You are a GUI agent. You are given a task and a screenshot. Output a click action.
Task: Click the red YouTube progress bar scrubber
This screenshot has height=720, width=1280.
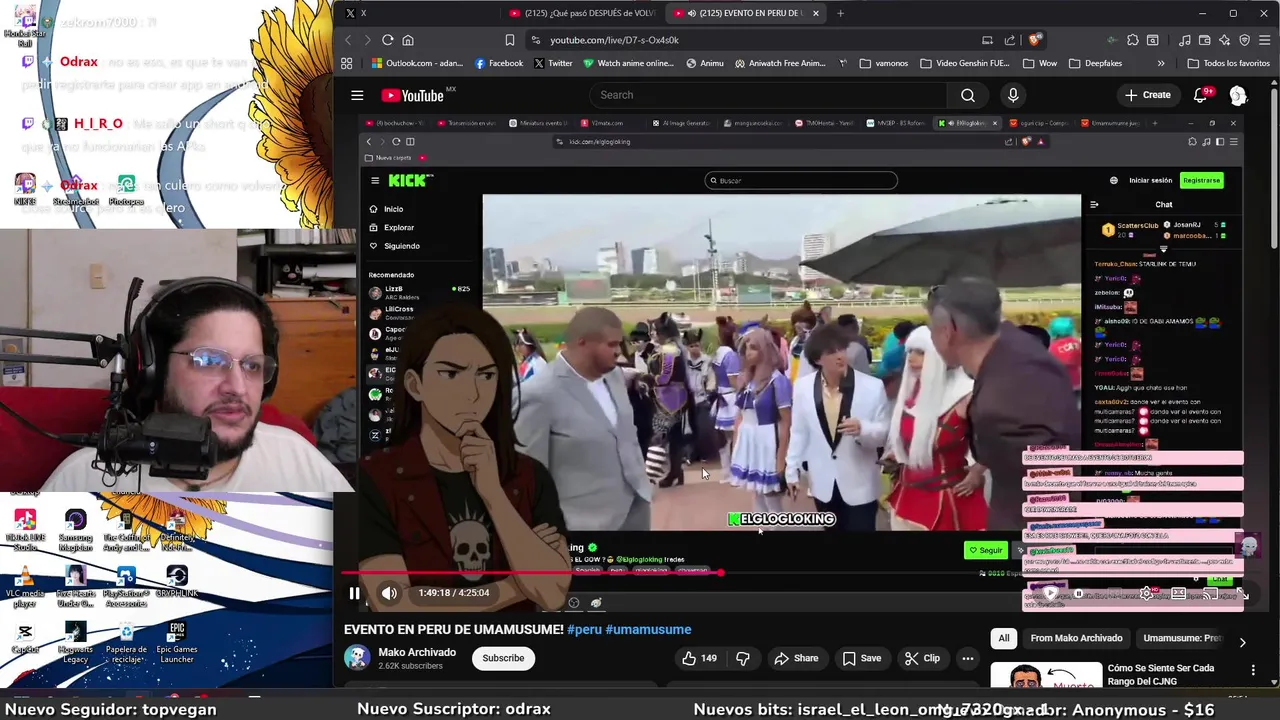pos(720,573)
